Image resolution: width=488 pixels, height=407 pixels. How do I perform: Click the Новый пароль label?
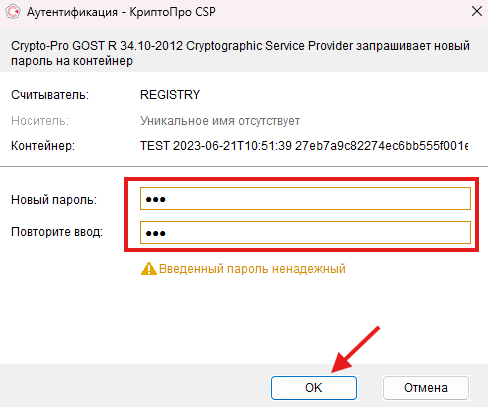click(54, 200)
